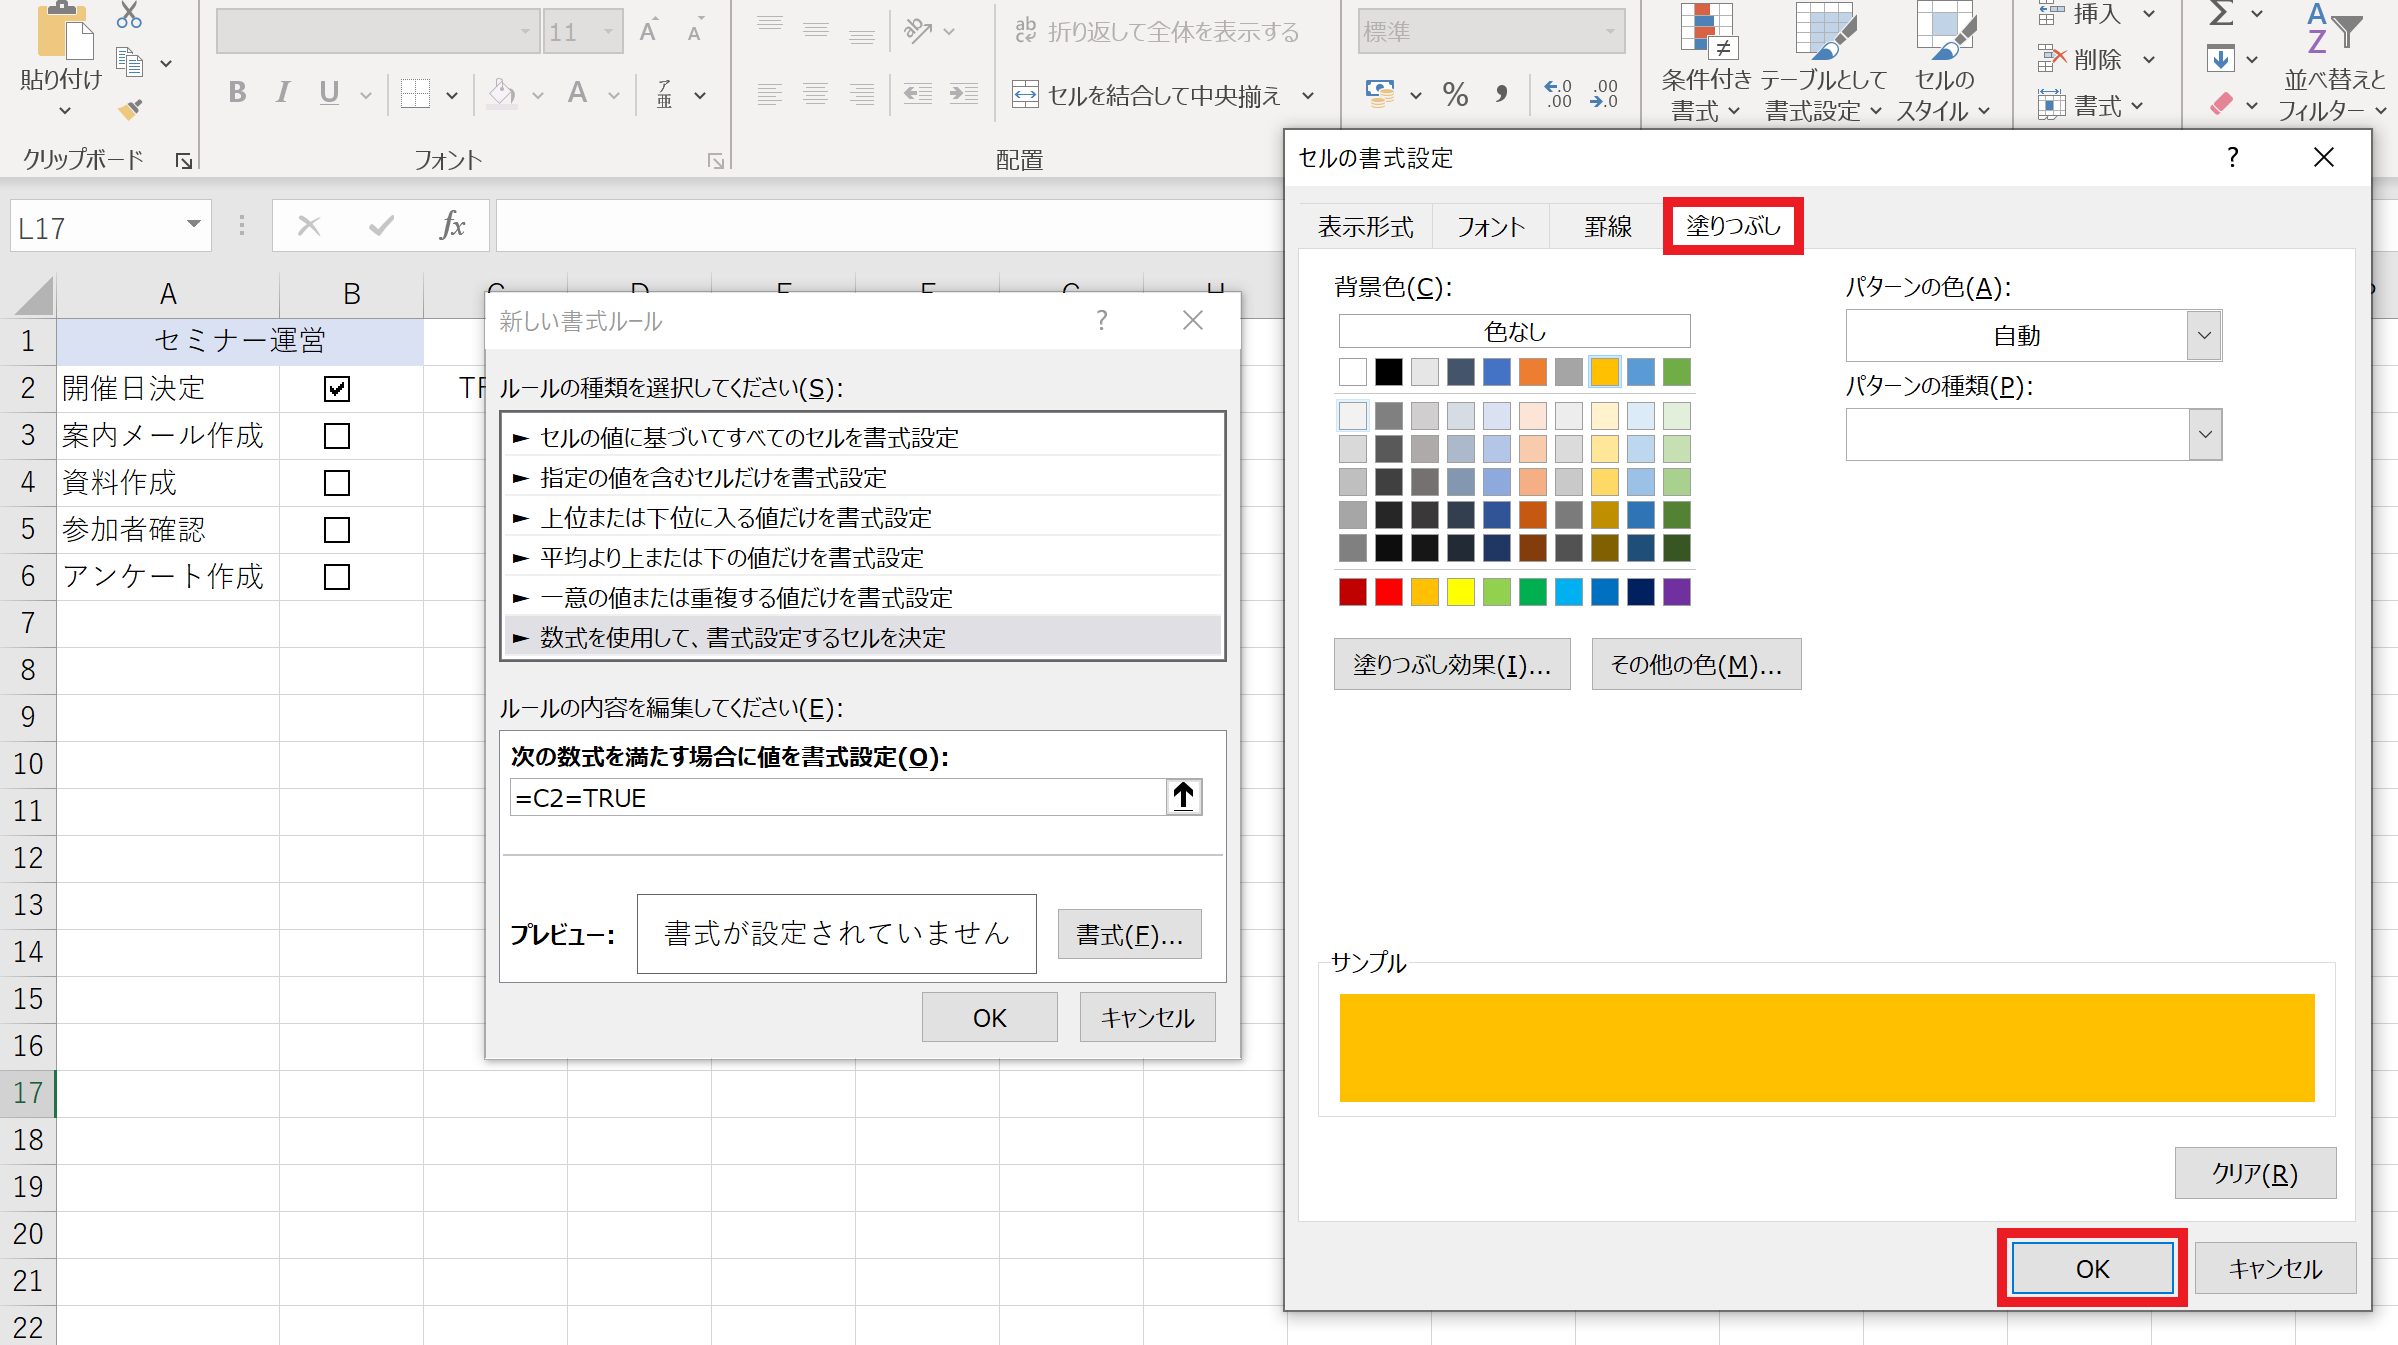Expand the 削除 (Delete) dropdown

coord(2149,60)
